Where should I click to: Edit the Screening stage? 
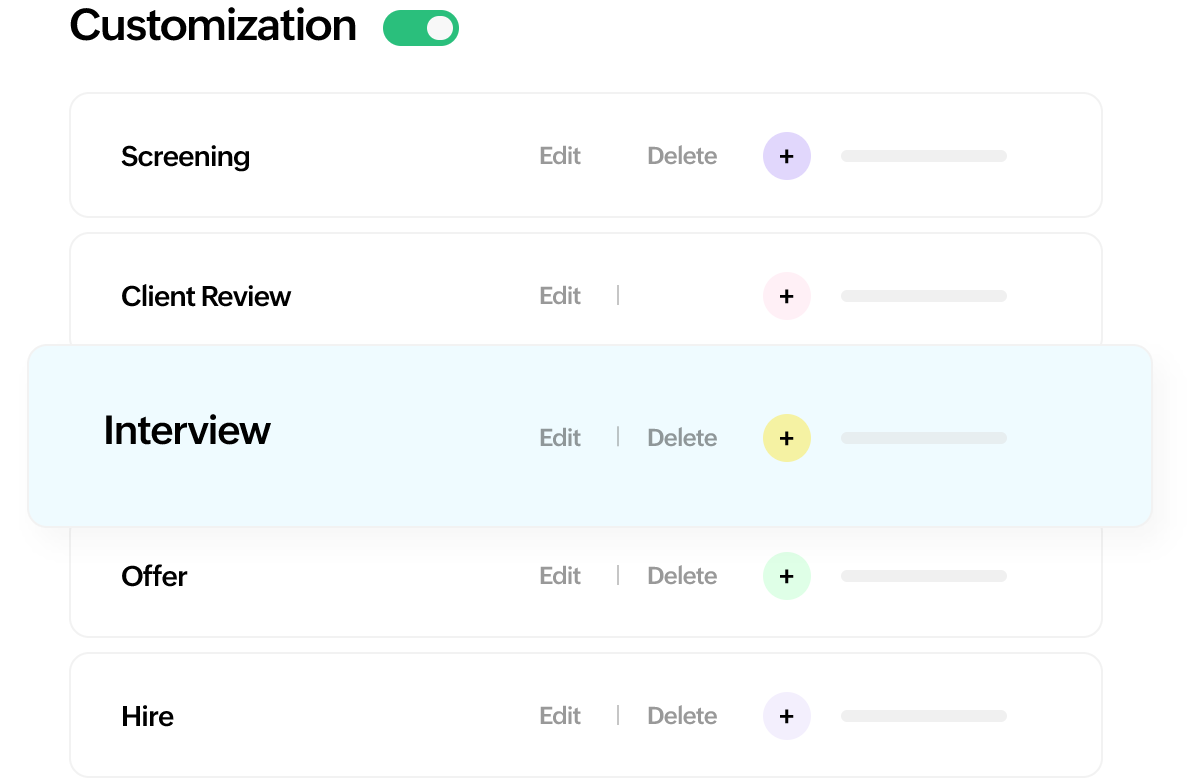coord(560,156)
